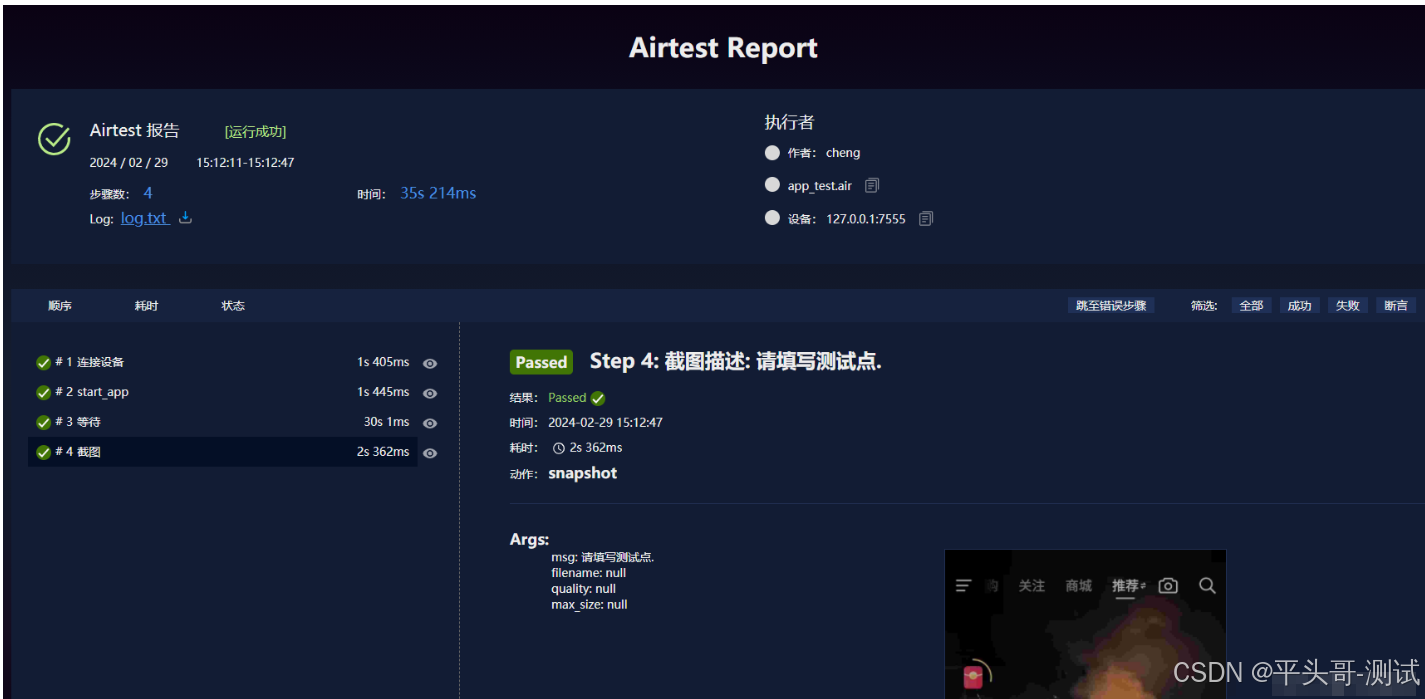Viewport: 1425px width, 699px height.
Task: Click the green check beside step 2 start_app
Action: click(x=43, y=392)
